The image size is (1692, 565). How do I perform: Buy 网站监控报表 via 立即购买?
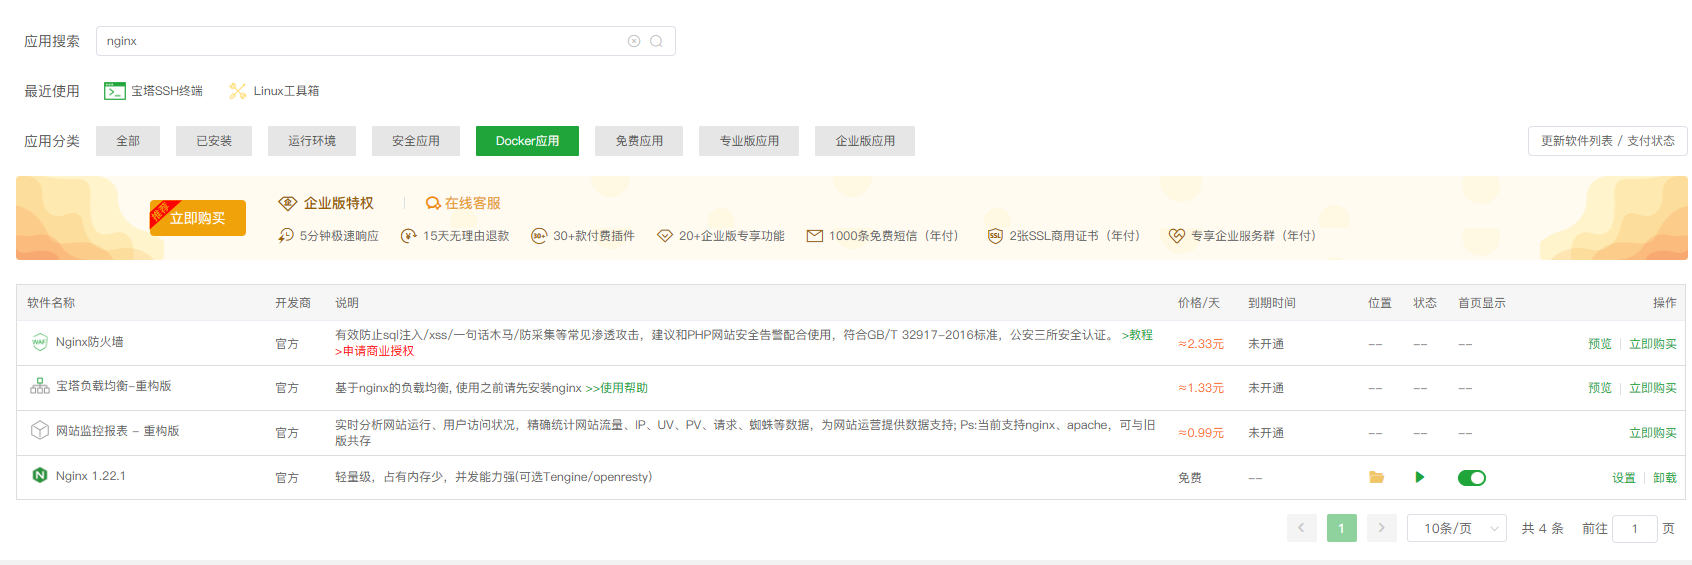click(x=1653, y=433)
